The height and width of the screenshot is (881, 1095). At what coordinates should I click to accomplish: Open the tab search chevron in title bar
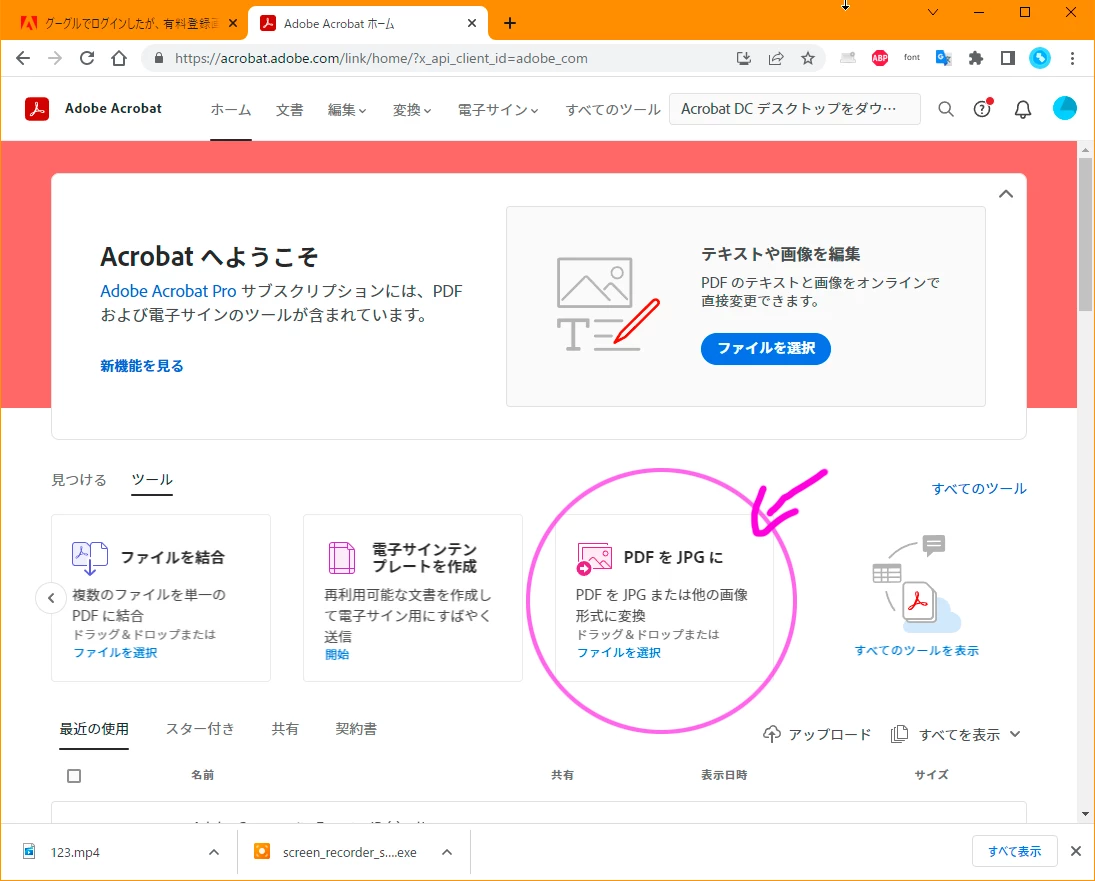932,12
